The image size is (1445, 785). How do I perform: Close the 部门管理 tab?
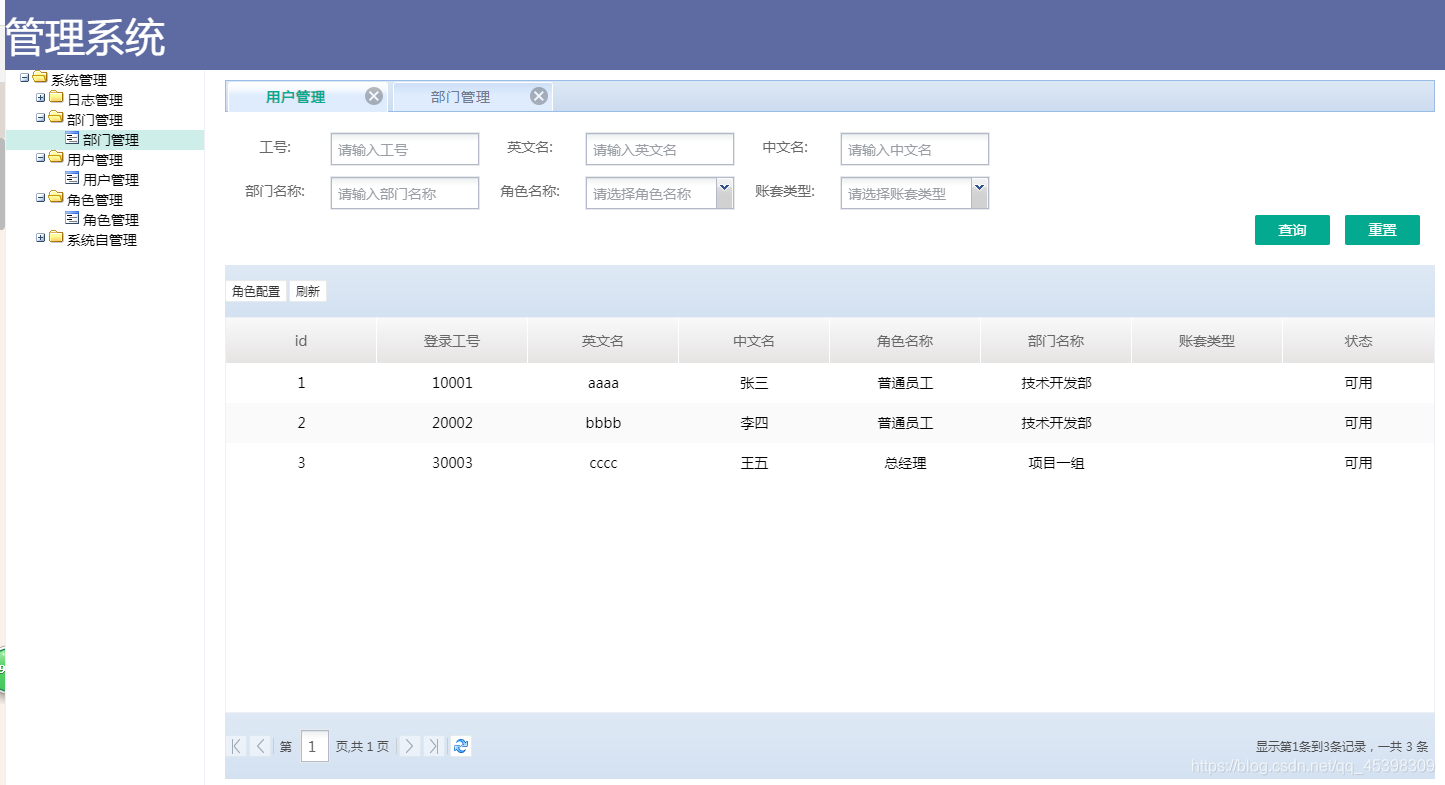539,96
